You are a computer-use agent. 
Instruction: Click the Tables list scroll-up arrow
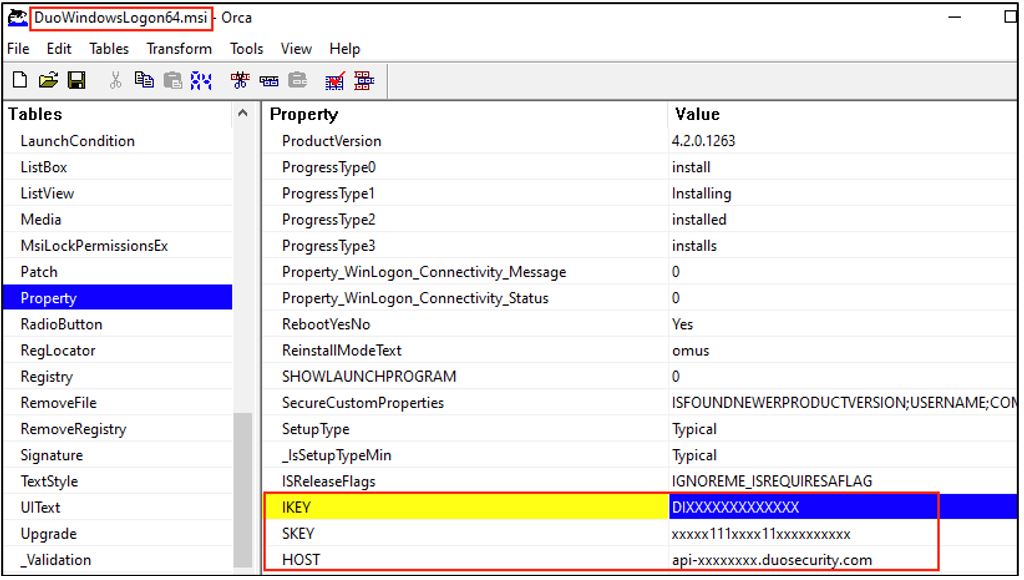pyautogui.click(x=243, y=113)
